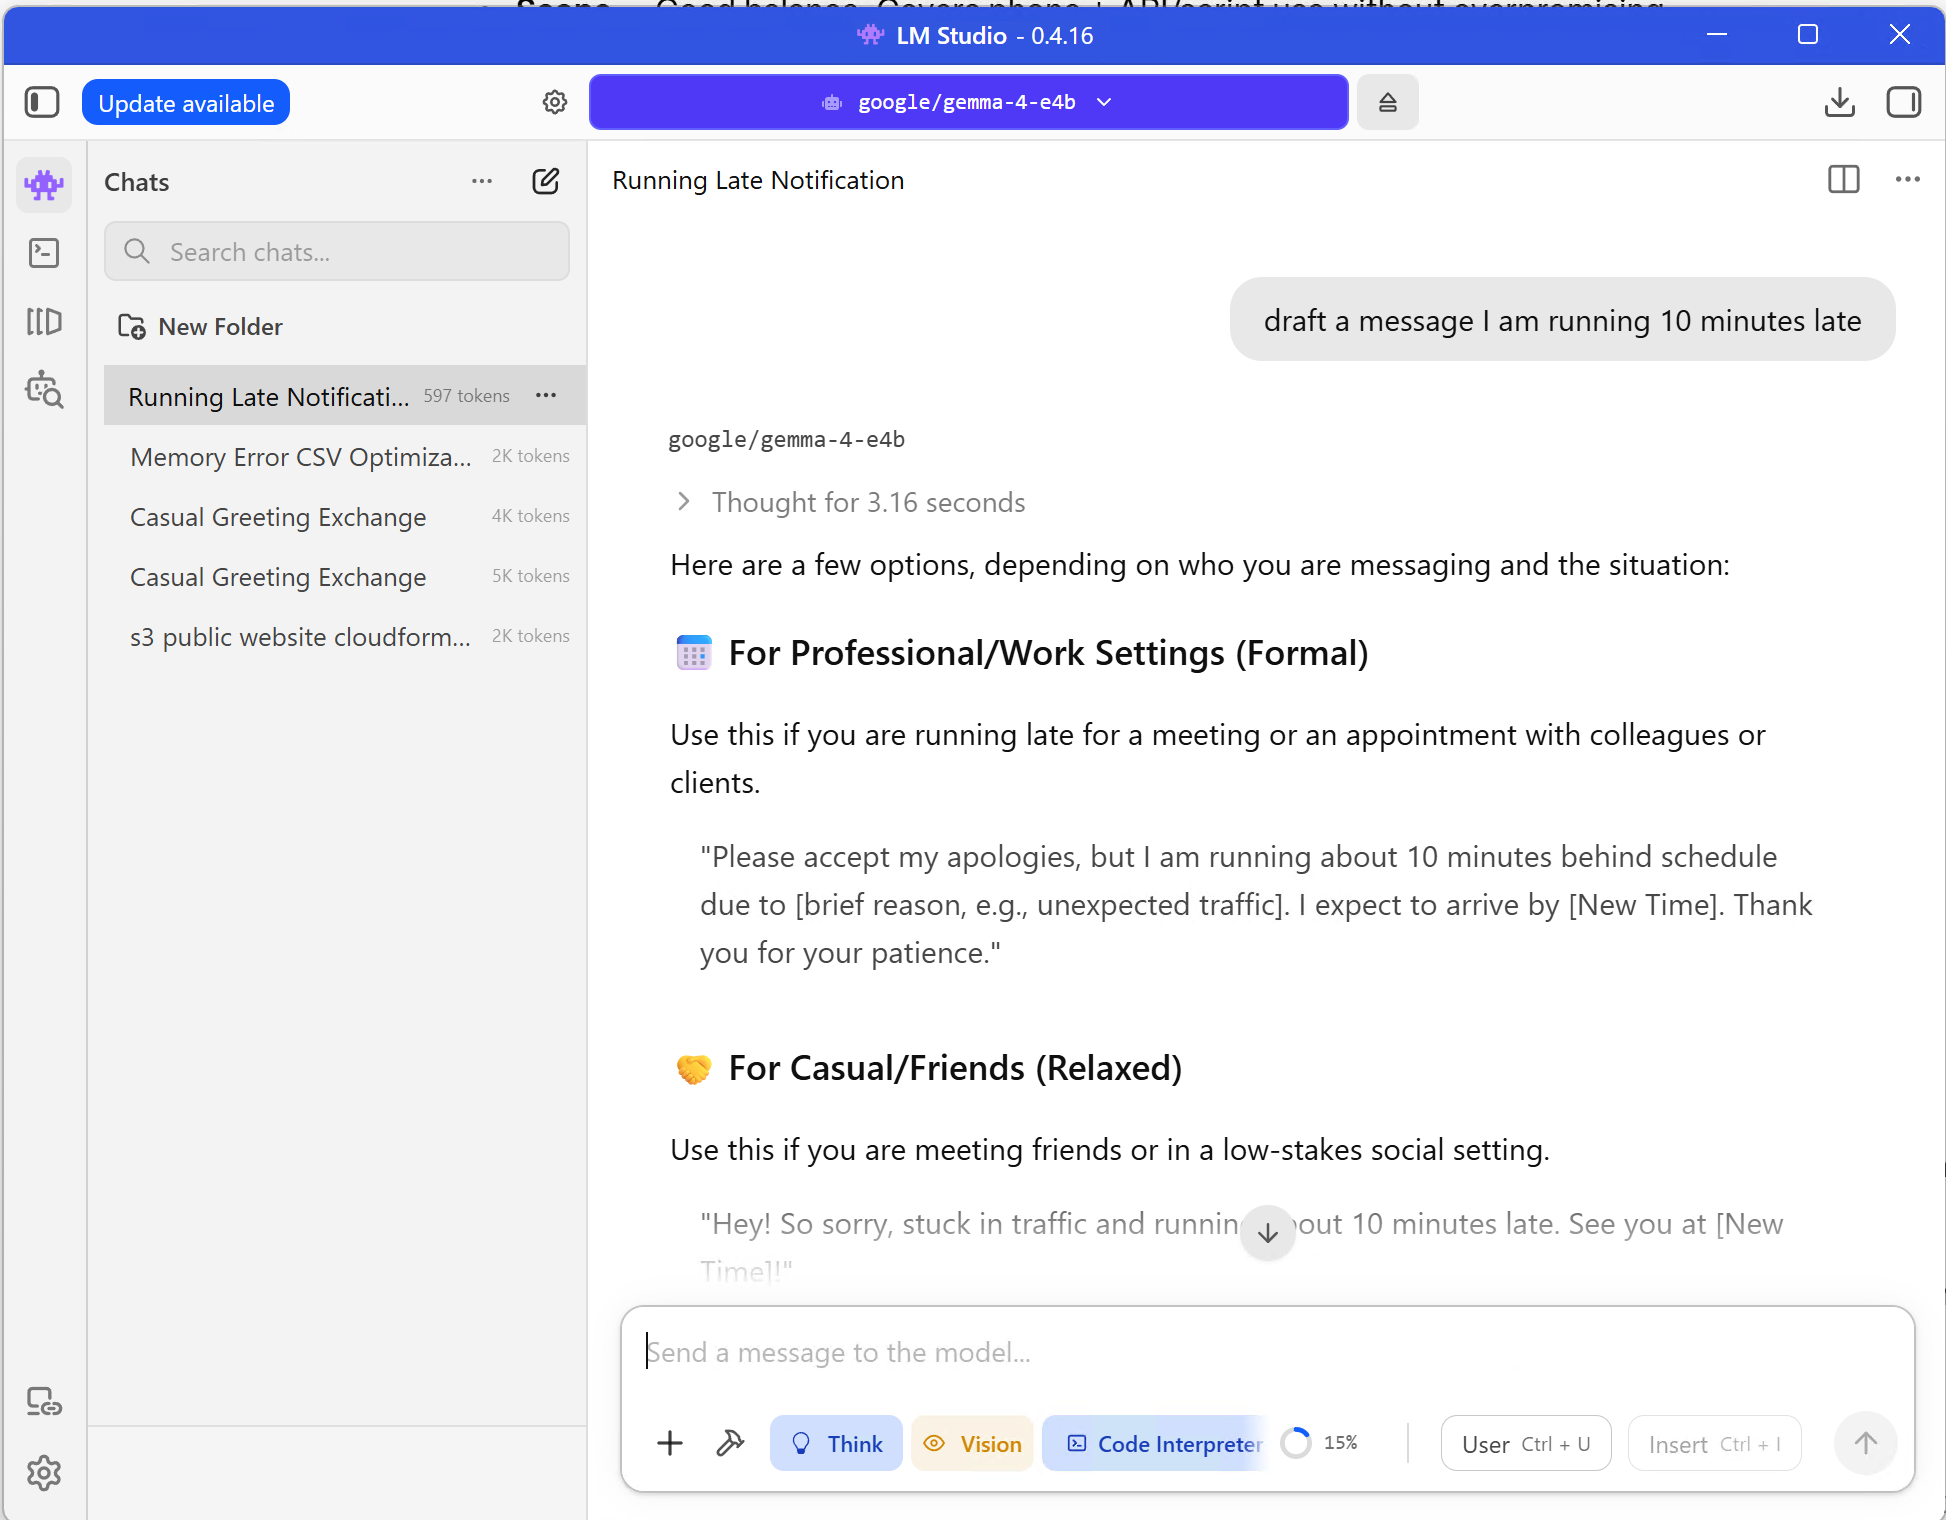Create a new chat
1946x1520 pixels.
coord(546,181)
